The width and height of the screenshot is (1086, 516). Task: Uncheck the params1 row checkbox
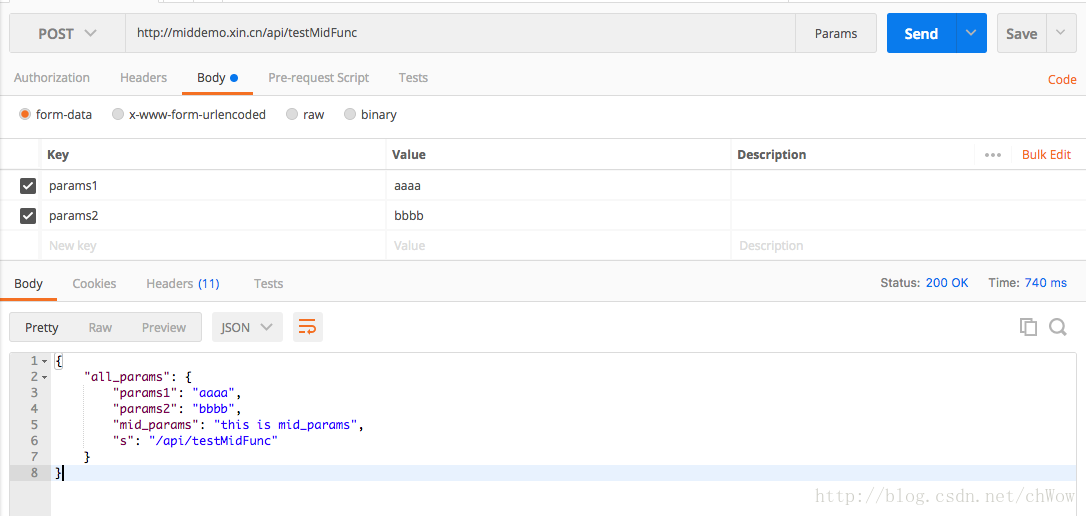click(x=28, y=186)
